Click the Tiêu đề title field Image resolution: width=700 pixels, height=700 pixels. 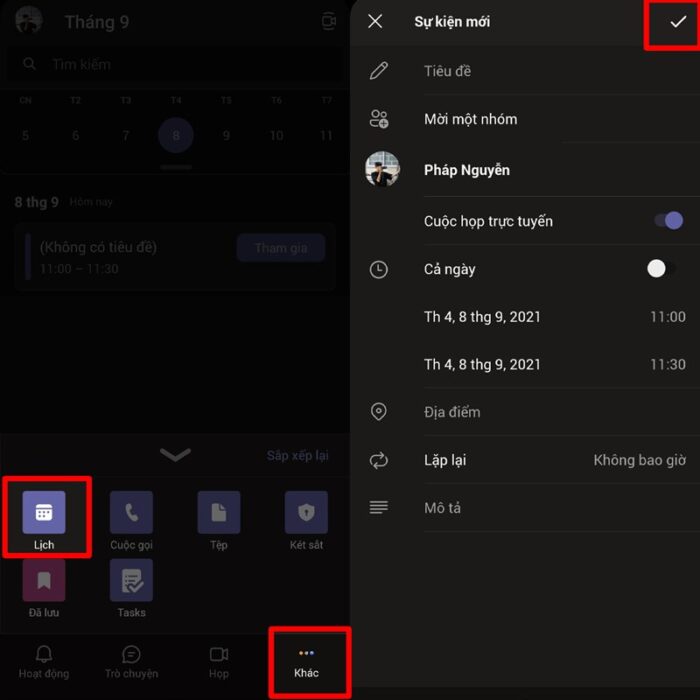tap(562, 71)
